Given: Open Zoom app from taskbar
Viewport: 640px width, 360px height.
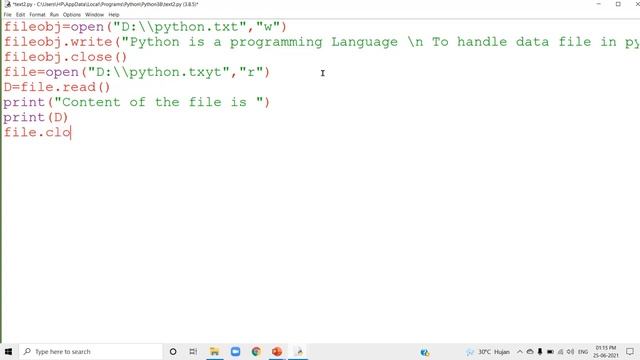Looking at the screenshot, I should [236, 351].
